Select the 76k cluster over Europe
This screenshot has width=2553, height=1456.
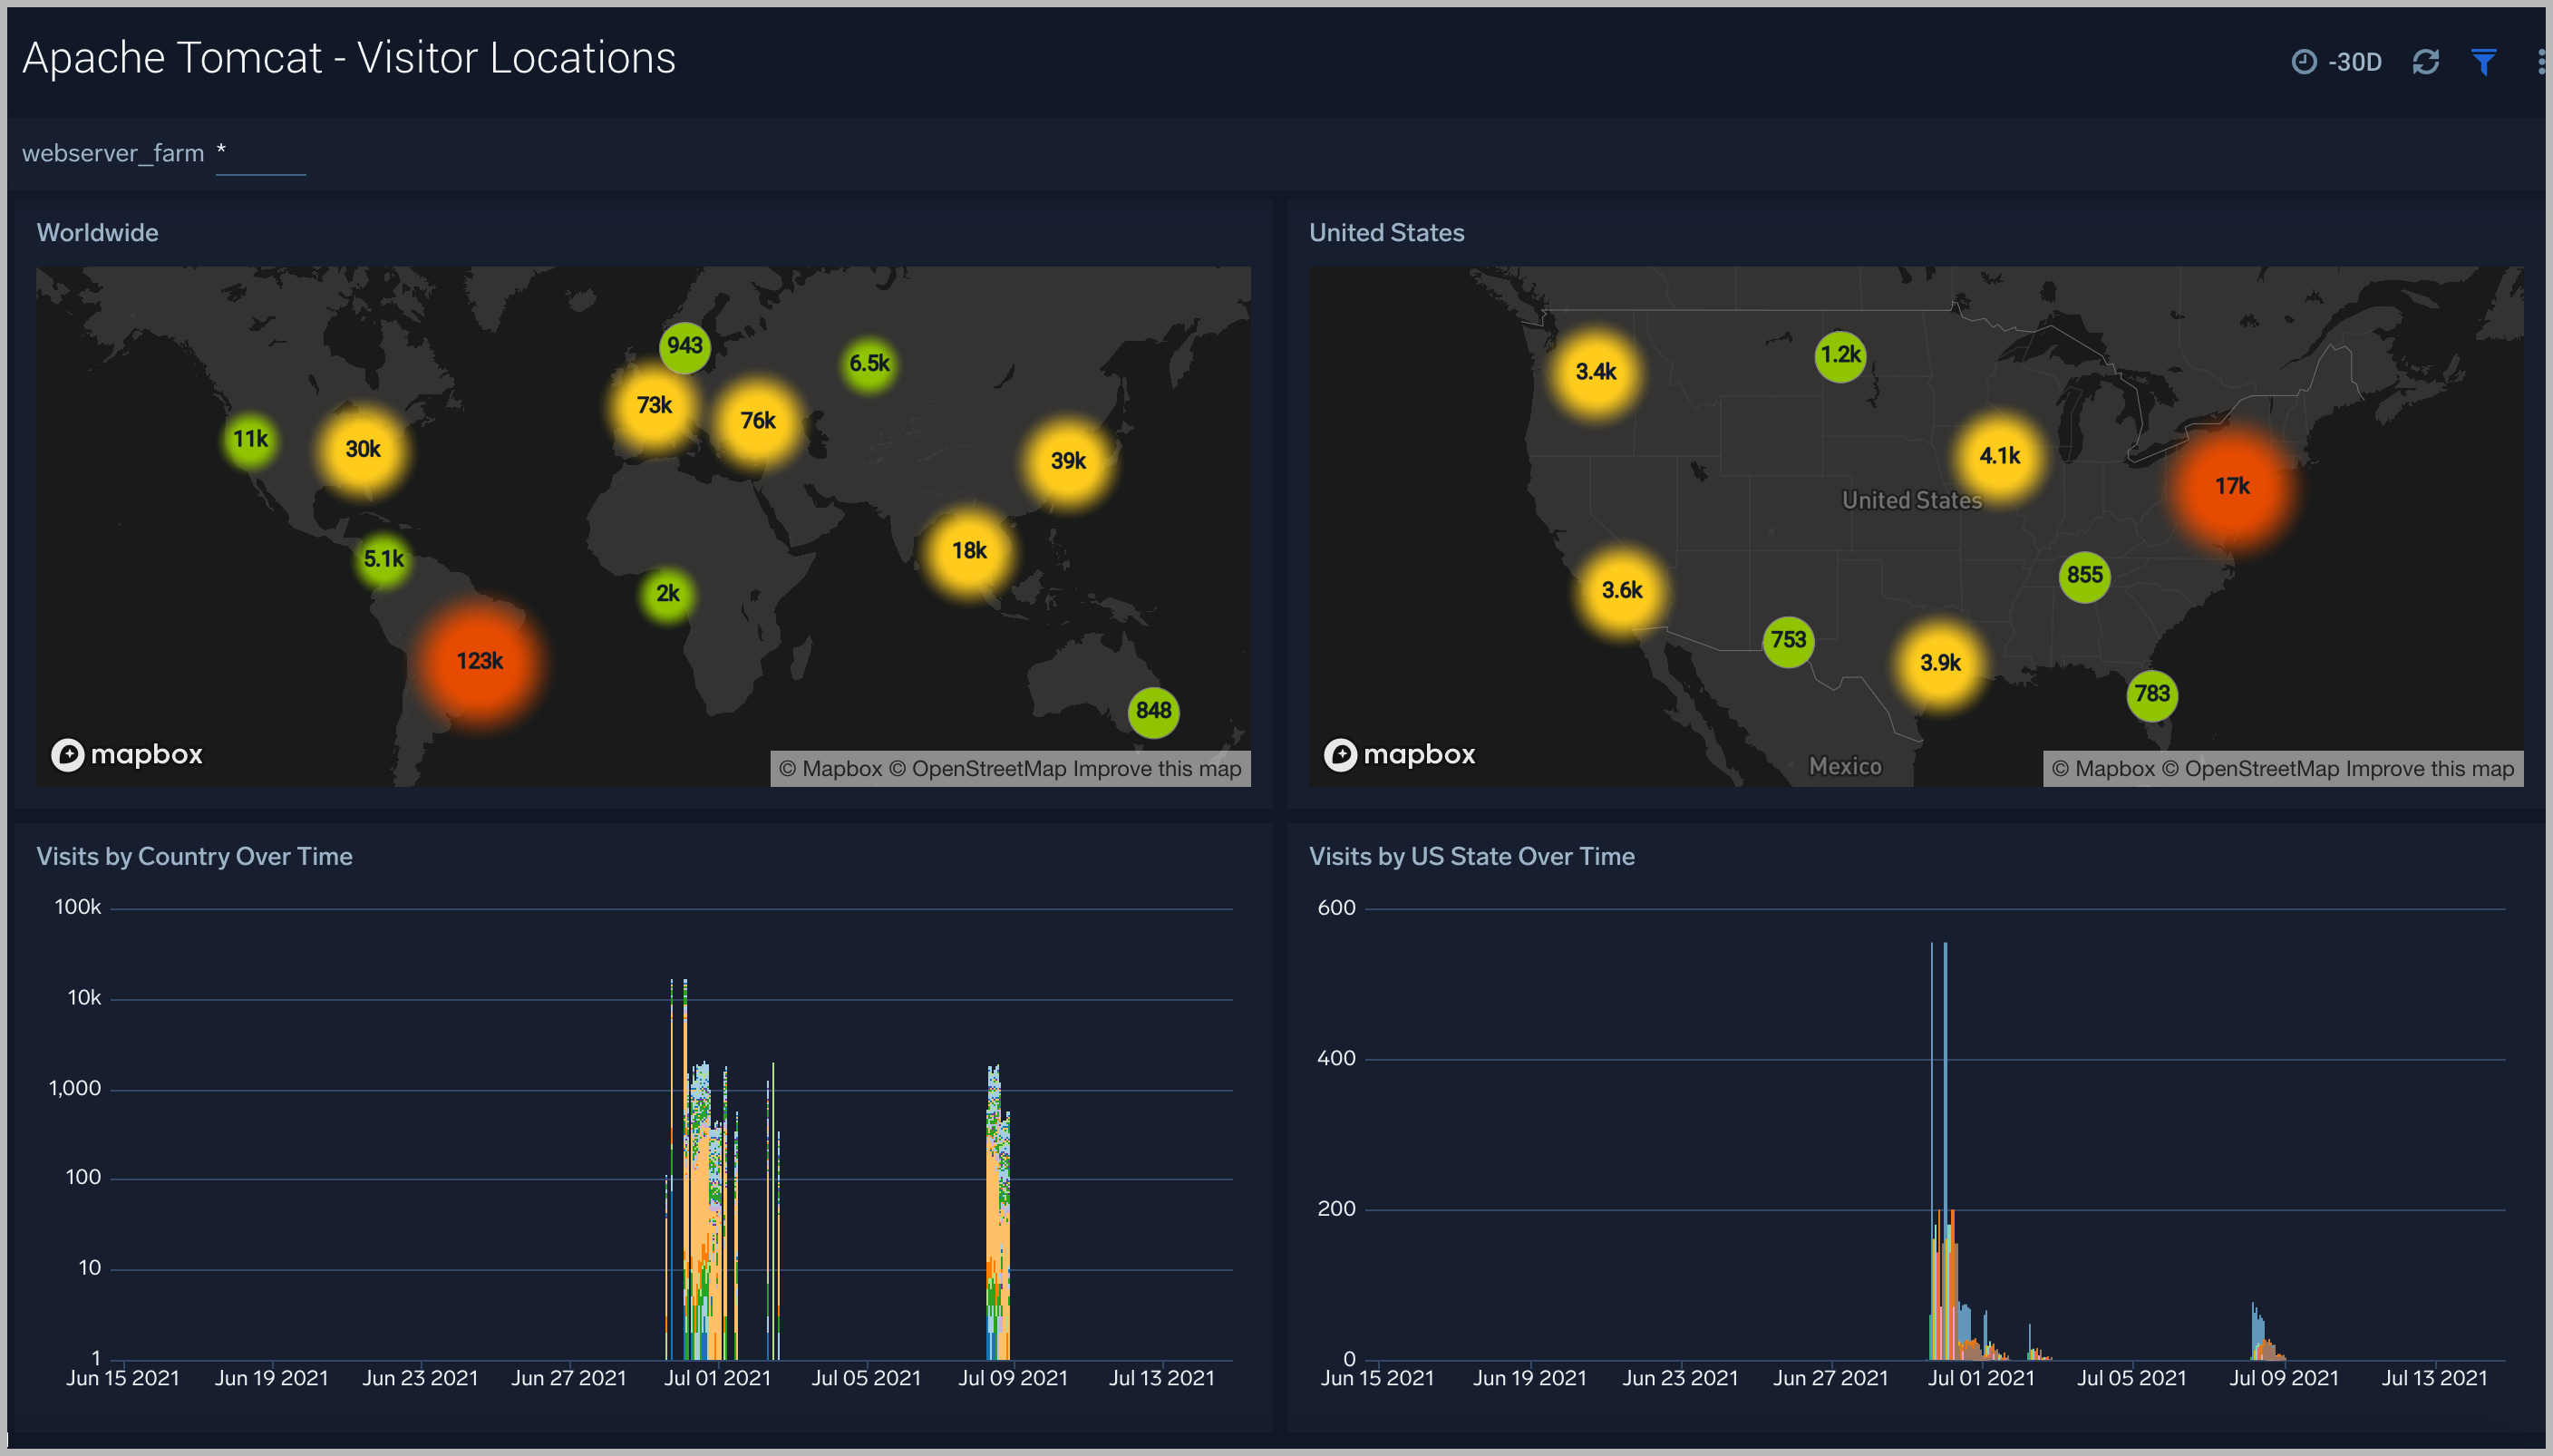(x=758, y=421)
